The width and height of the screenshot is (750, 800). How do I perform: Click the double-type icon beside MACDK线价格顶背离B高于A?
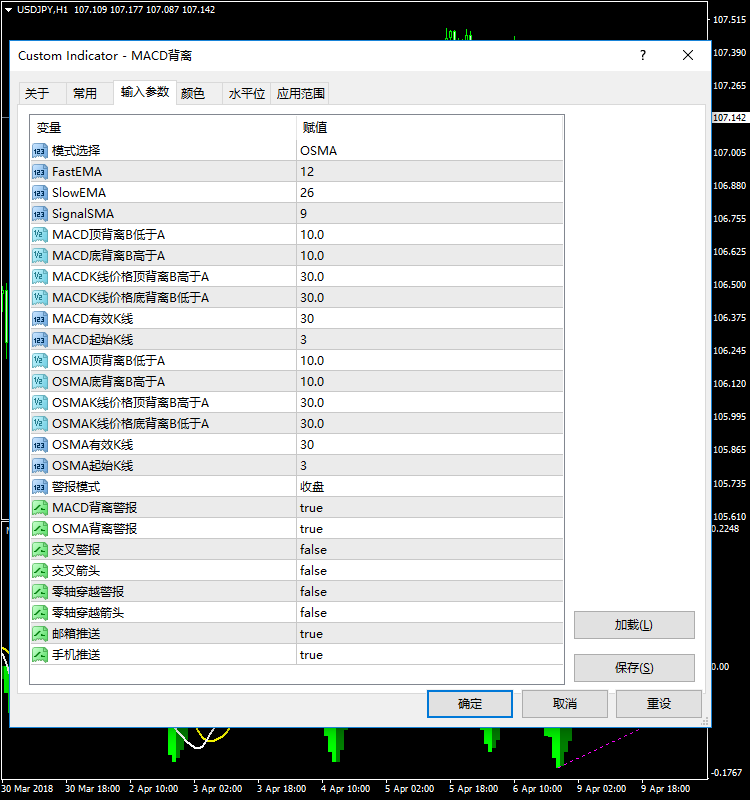[40, 277]
